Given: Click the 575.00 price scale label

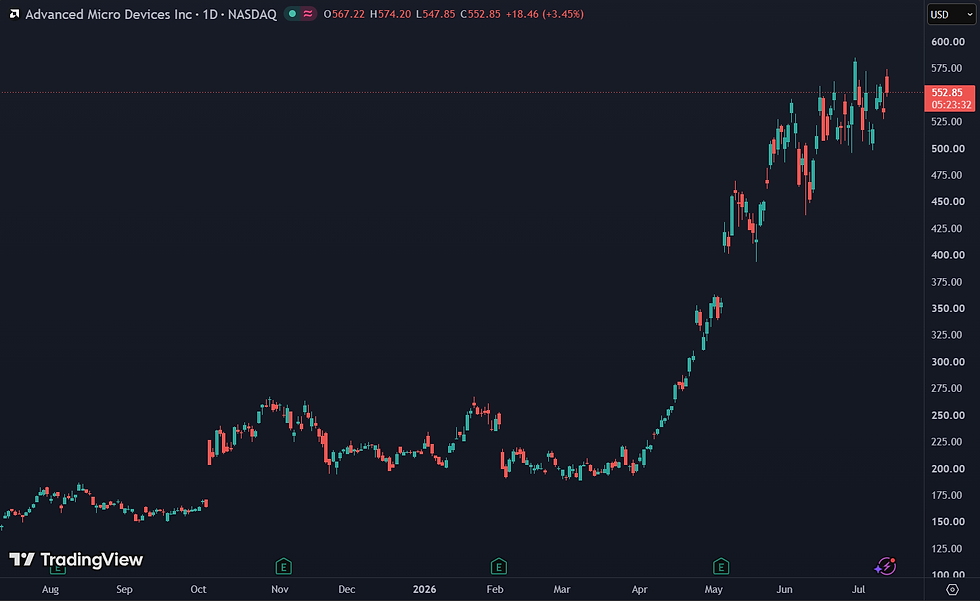Looking at the screenshot, I should (947, 67).
